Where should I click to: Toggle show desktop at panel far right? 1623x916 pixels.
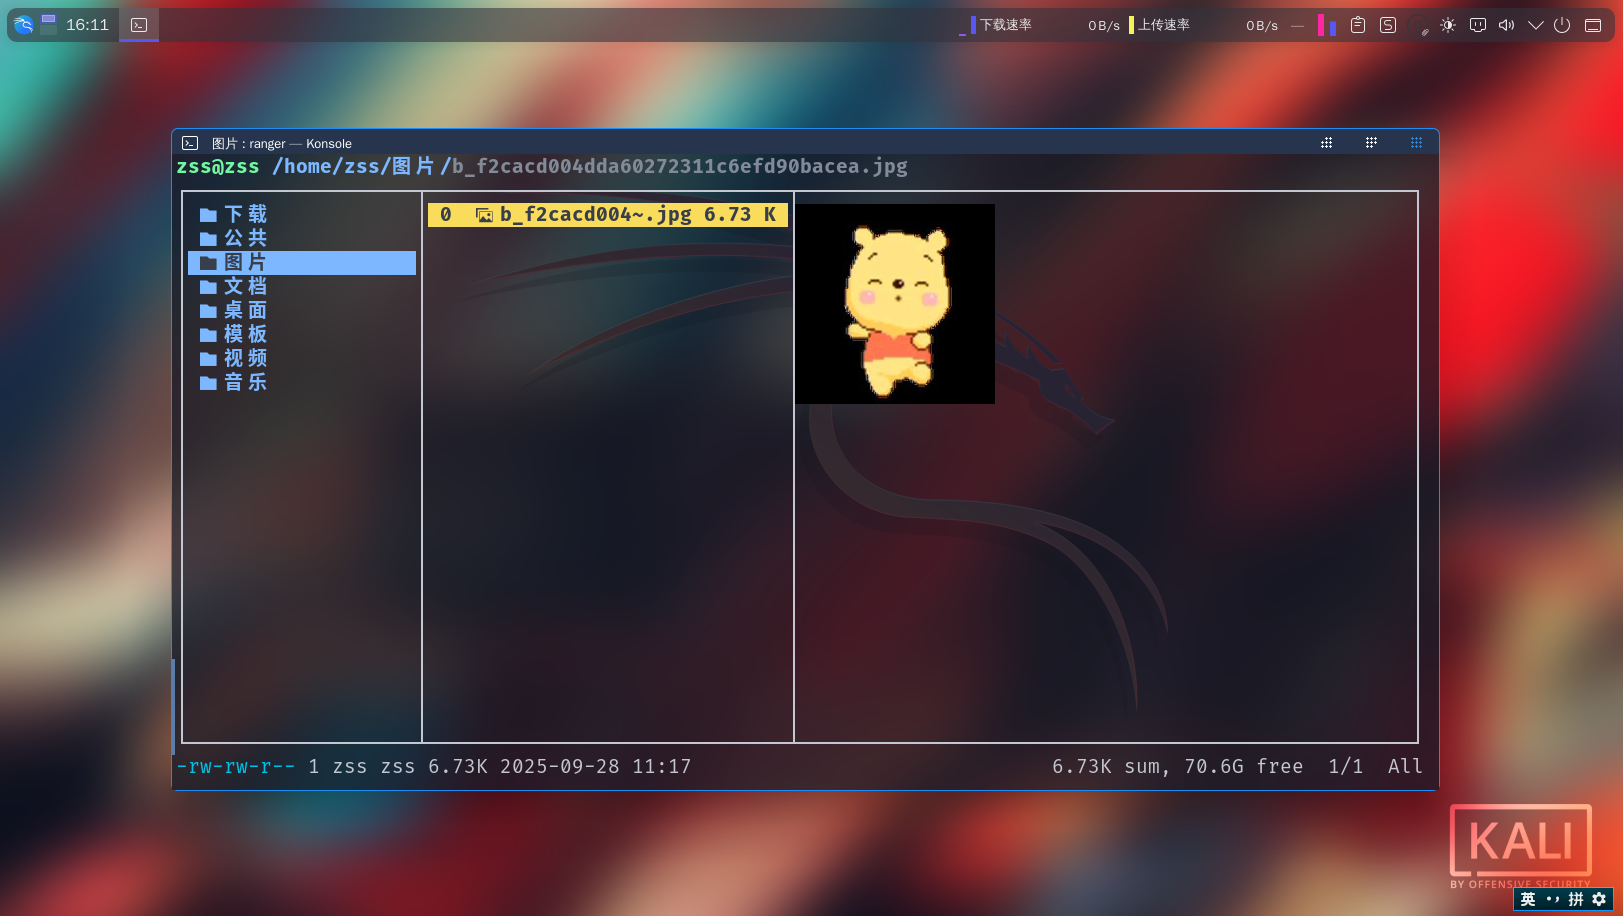pos(1593,25)
